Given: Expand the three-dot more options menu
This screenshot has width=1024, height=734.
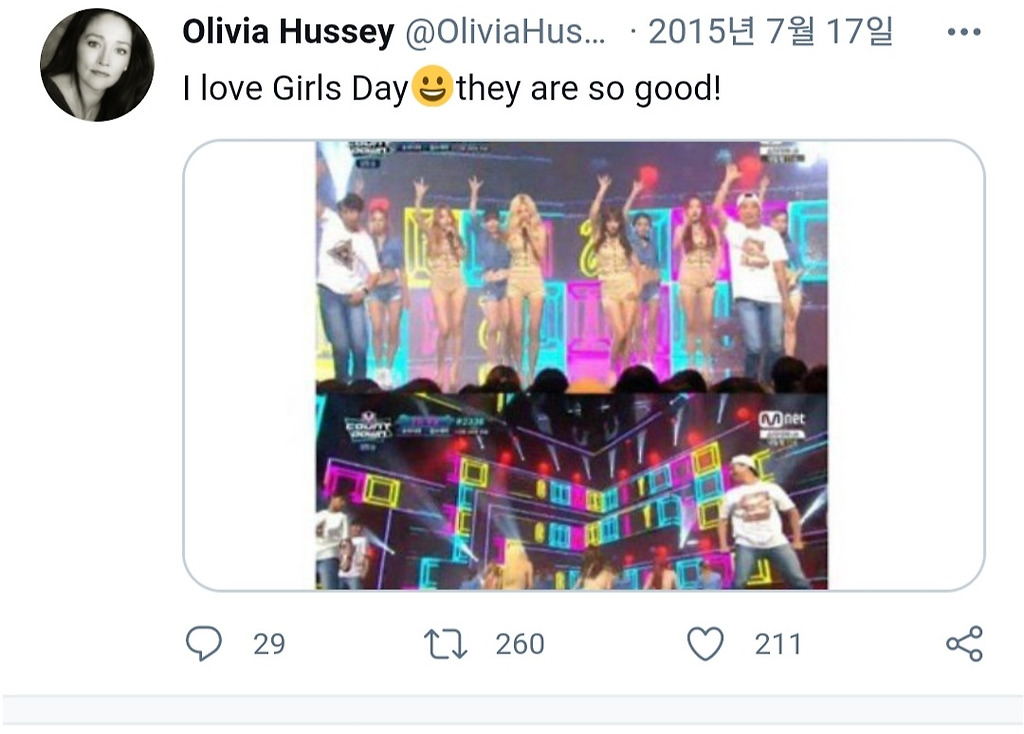Looking at the screenshot, I should (x=963, y=33).
